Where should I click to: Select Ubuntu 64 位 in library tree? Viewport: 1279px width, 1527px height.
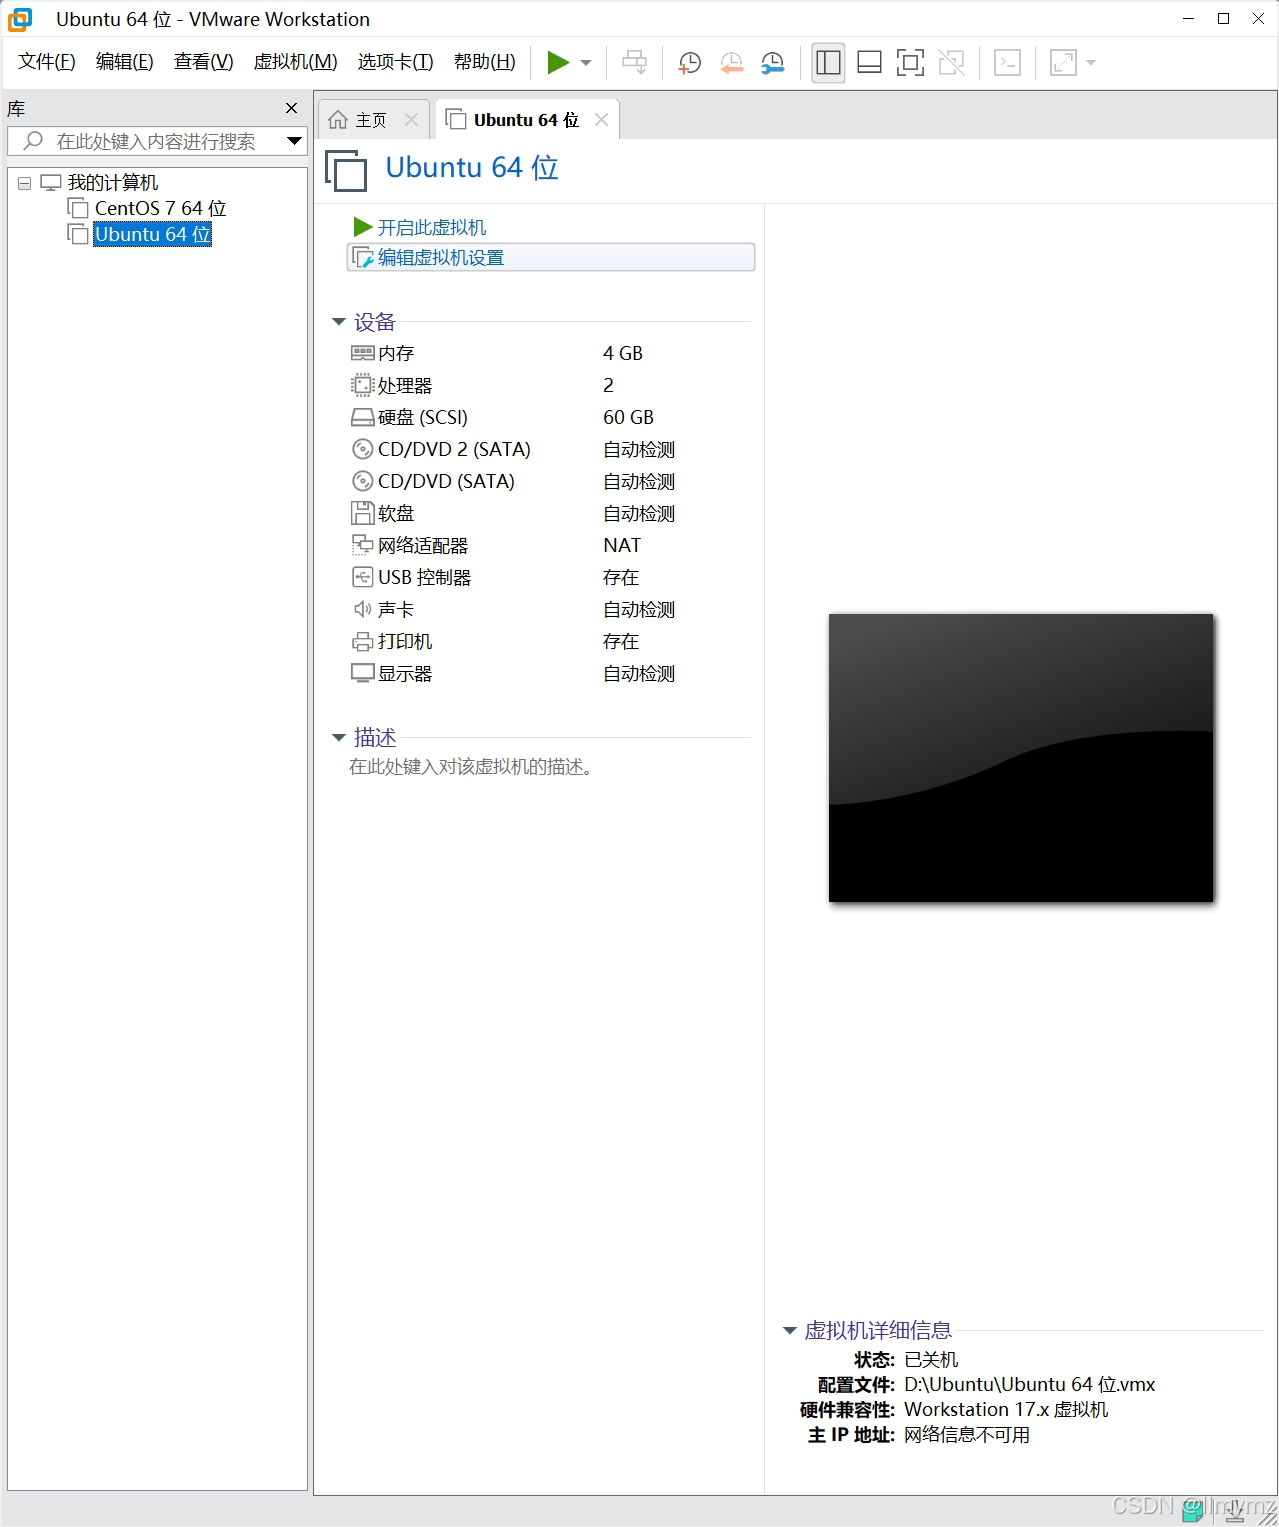coord(152,234)
